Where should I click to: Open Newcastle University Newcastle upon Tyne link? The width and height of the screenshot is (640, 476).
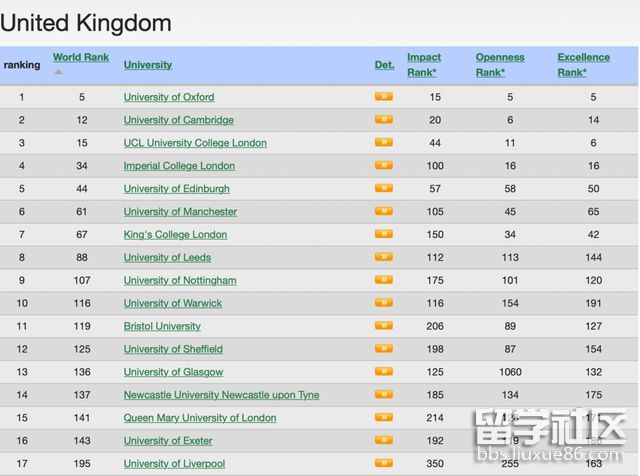(x=222, y=395)
